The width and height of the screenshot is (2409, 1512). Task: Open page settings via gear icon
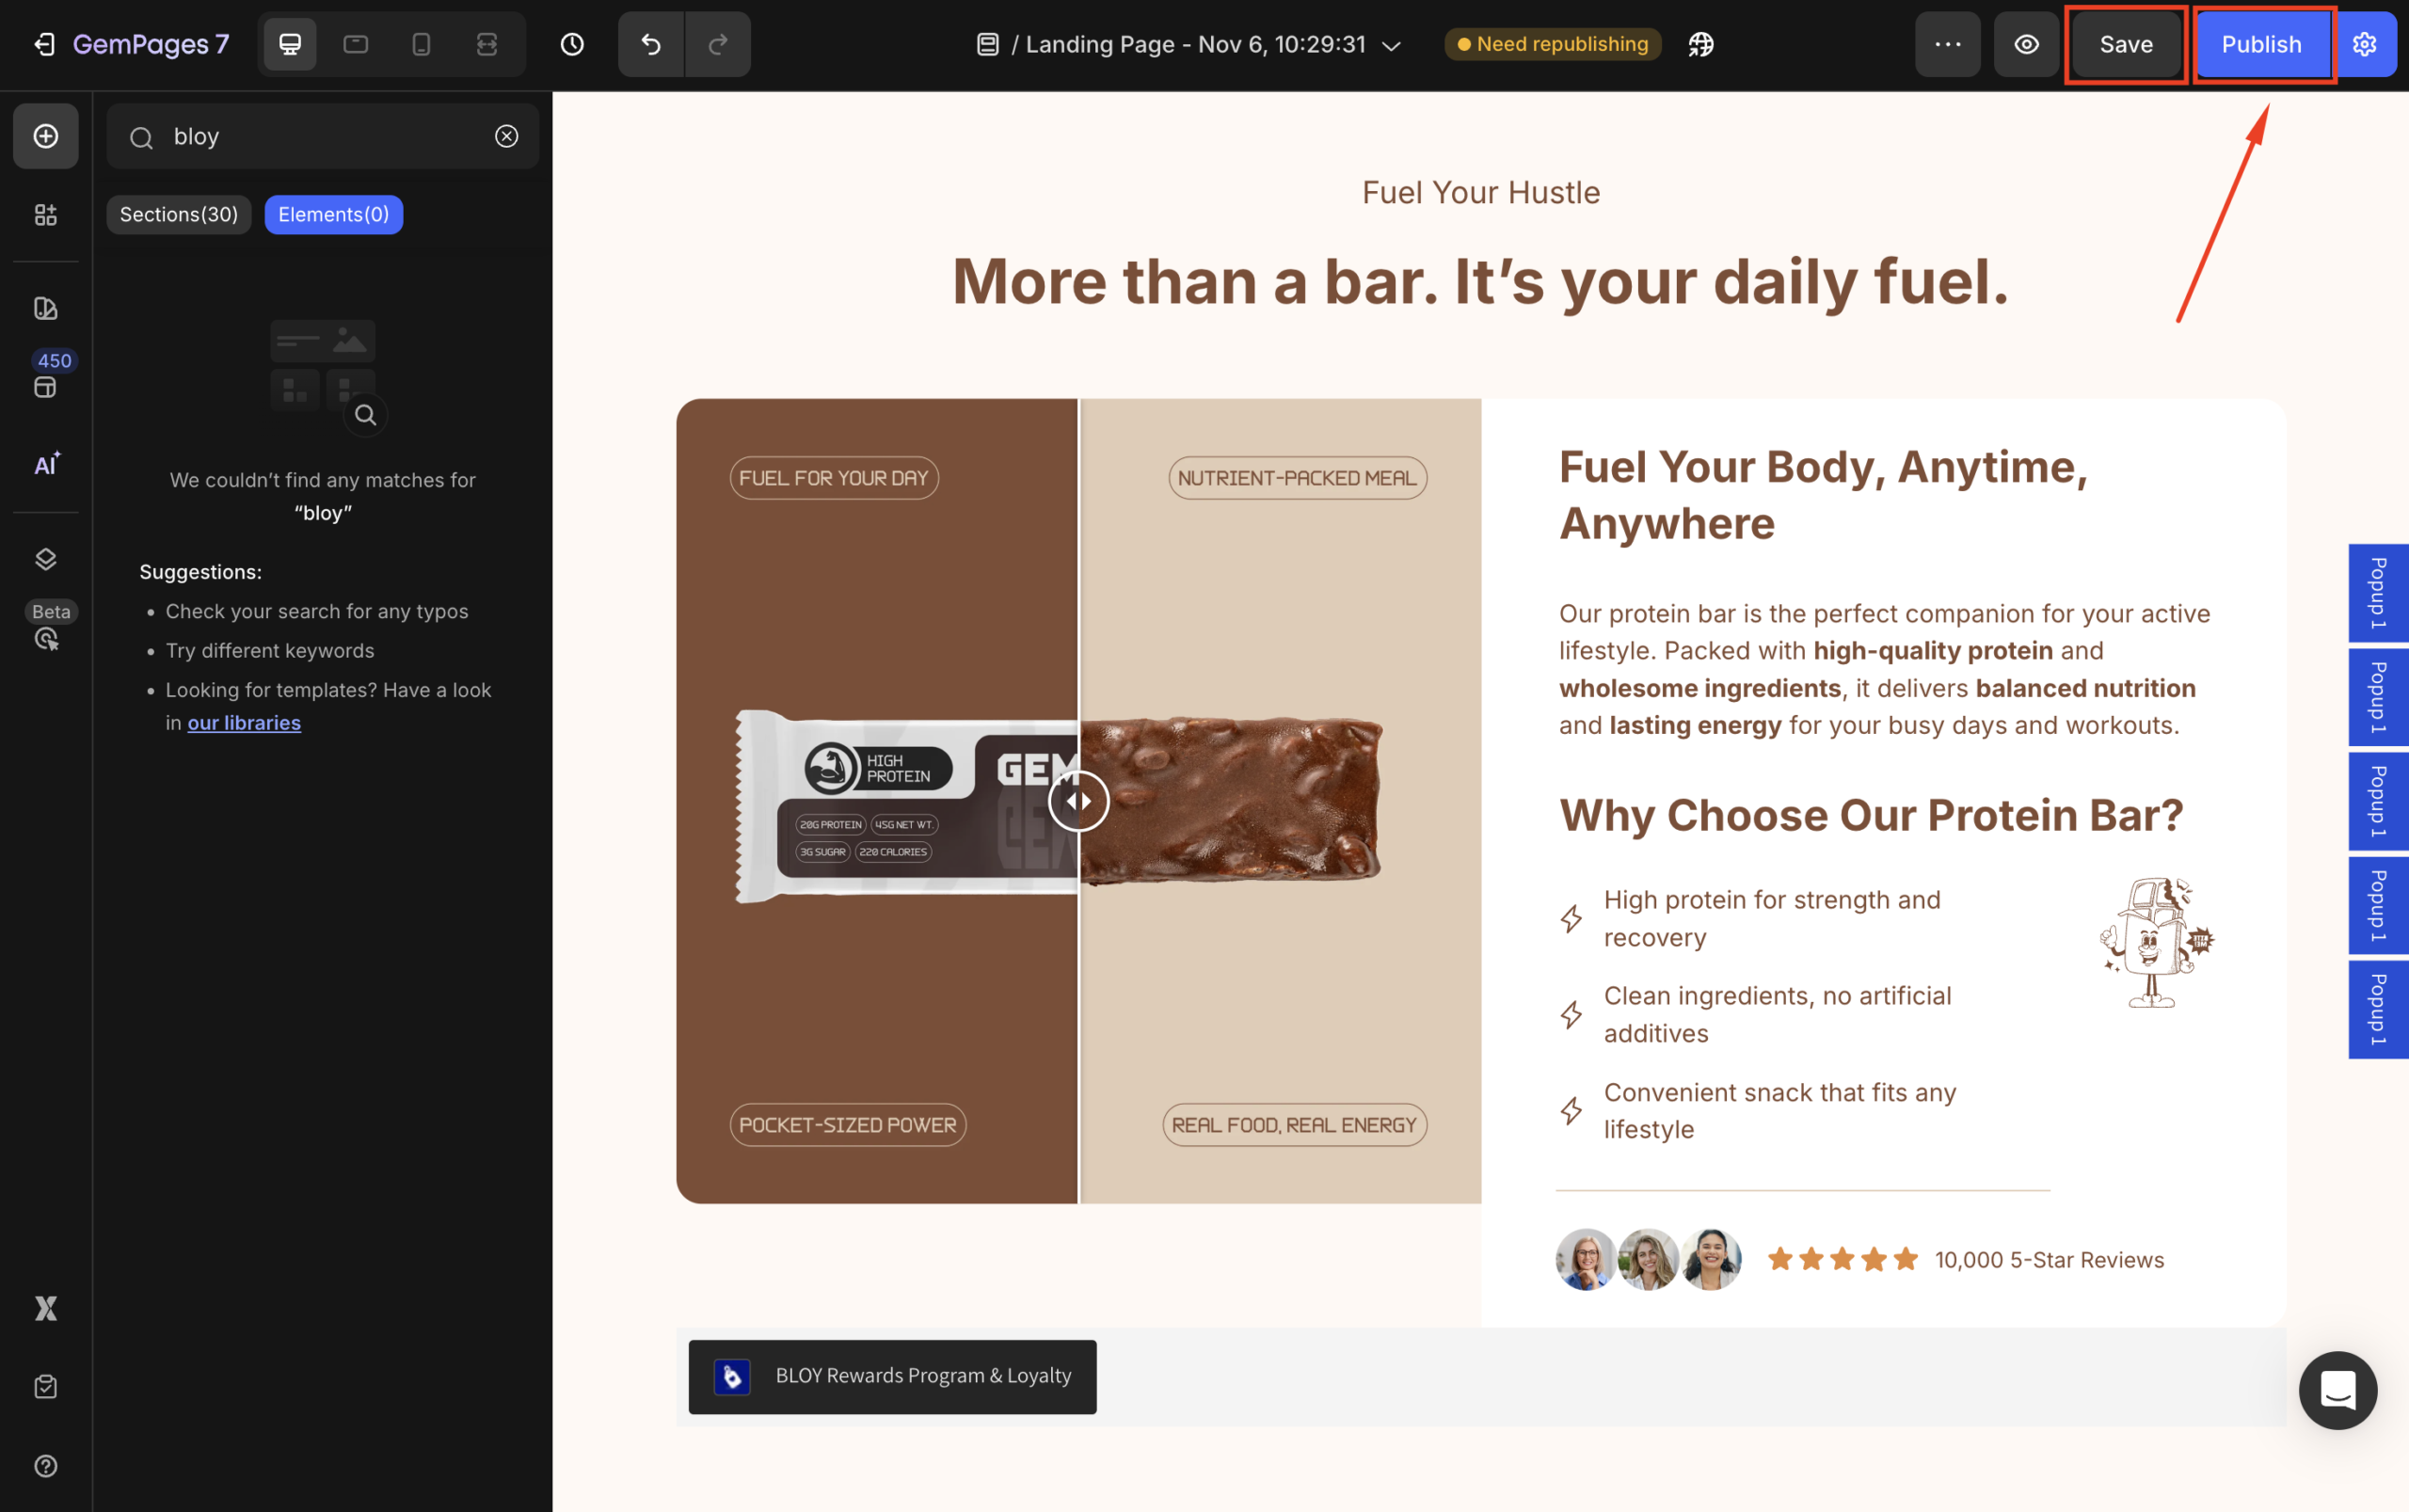coord(2364,44)
